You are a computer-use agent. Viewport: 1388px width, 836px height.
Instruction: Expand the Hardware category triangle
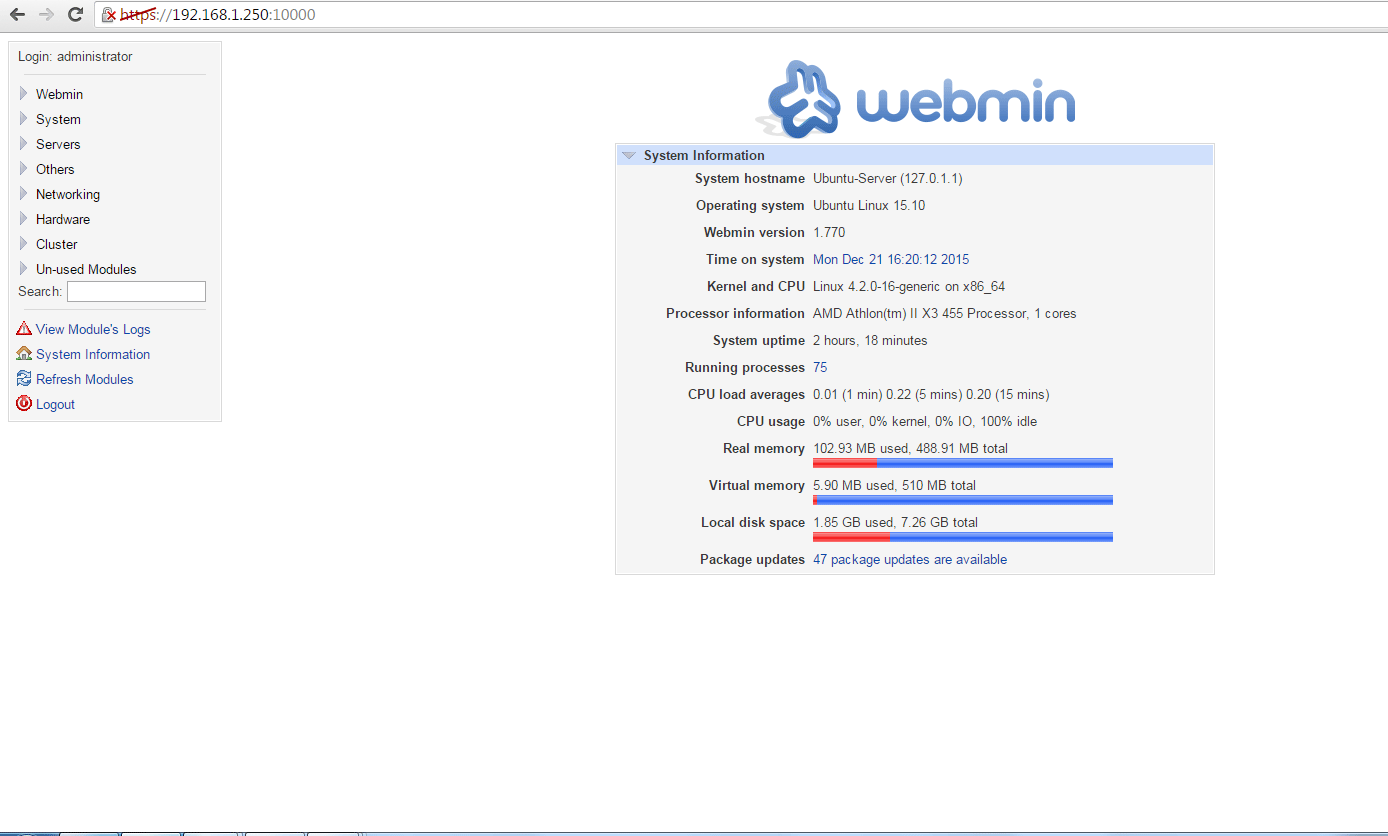click(x=24, y=219)
